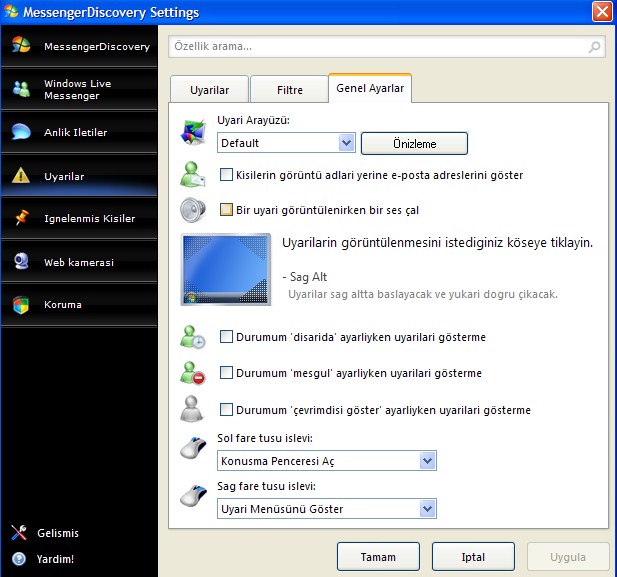Open the Uyari Arayüzü Default dropdown
Screen dimensions: 617x577
286,143
